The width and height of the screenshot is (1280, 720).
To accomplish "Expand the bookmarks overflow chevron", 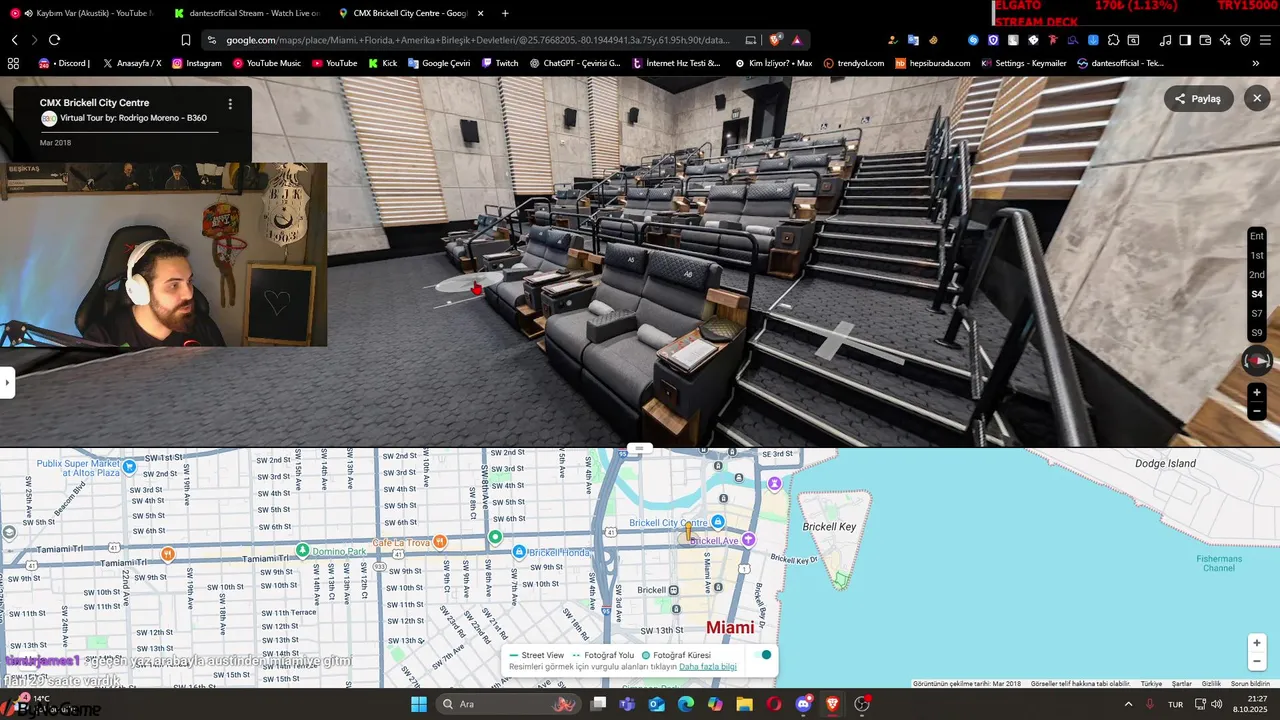I will tap(1257, 63).
